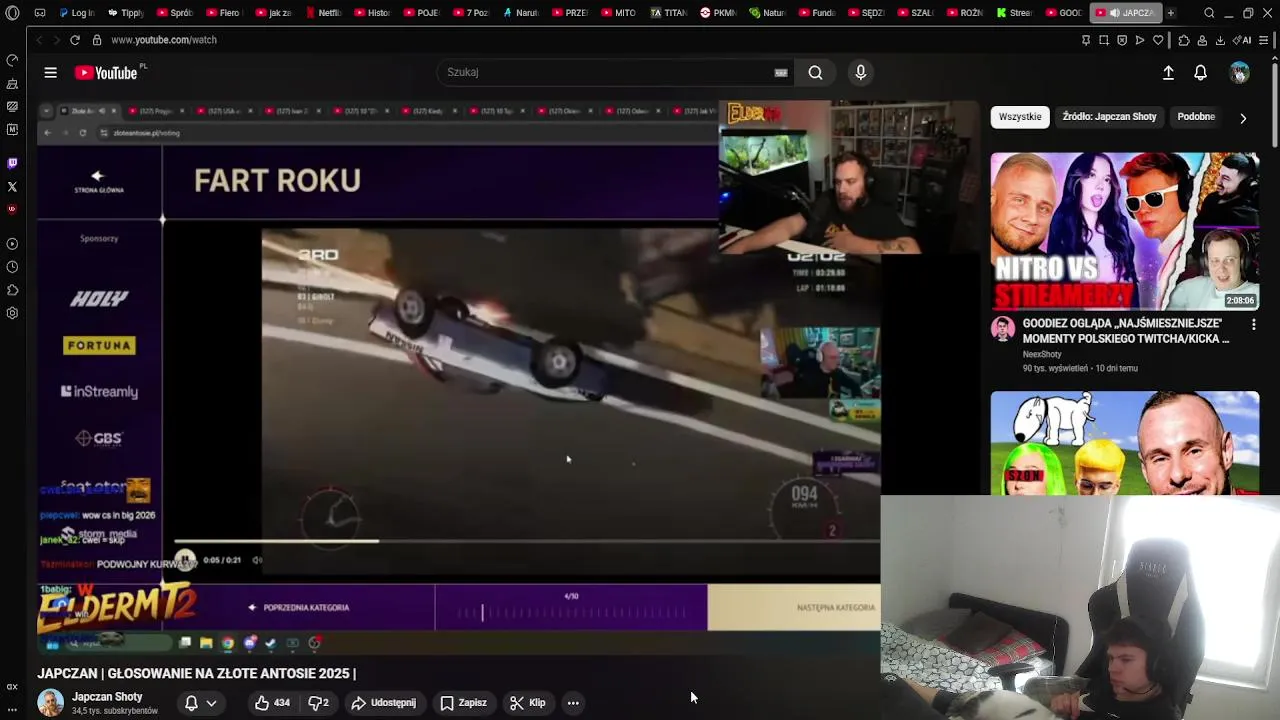
Task: Go back with the browser back arrow
Action: tap(39, 40)
